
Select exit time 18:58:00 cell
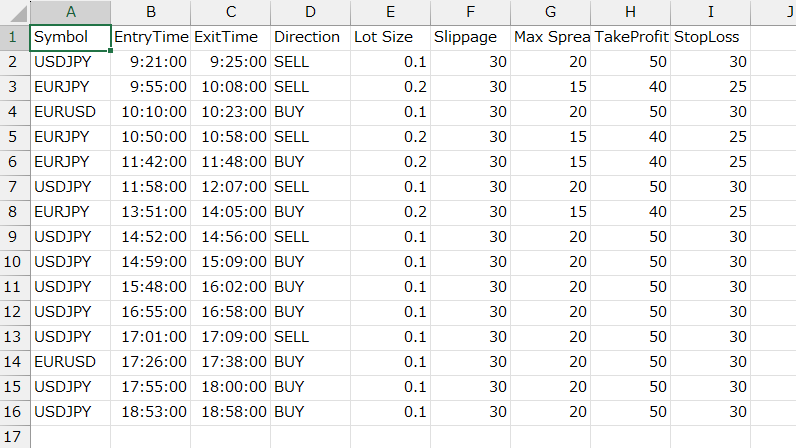pos(230,411)
